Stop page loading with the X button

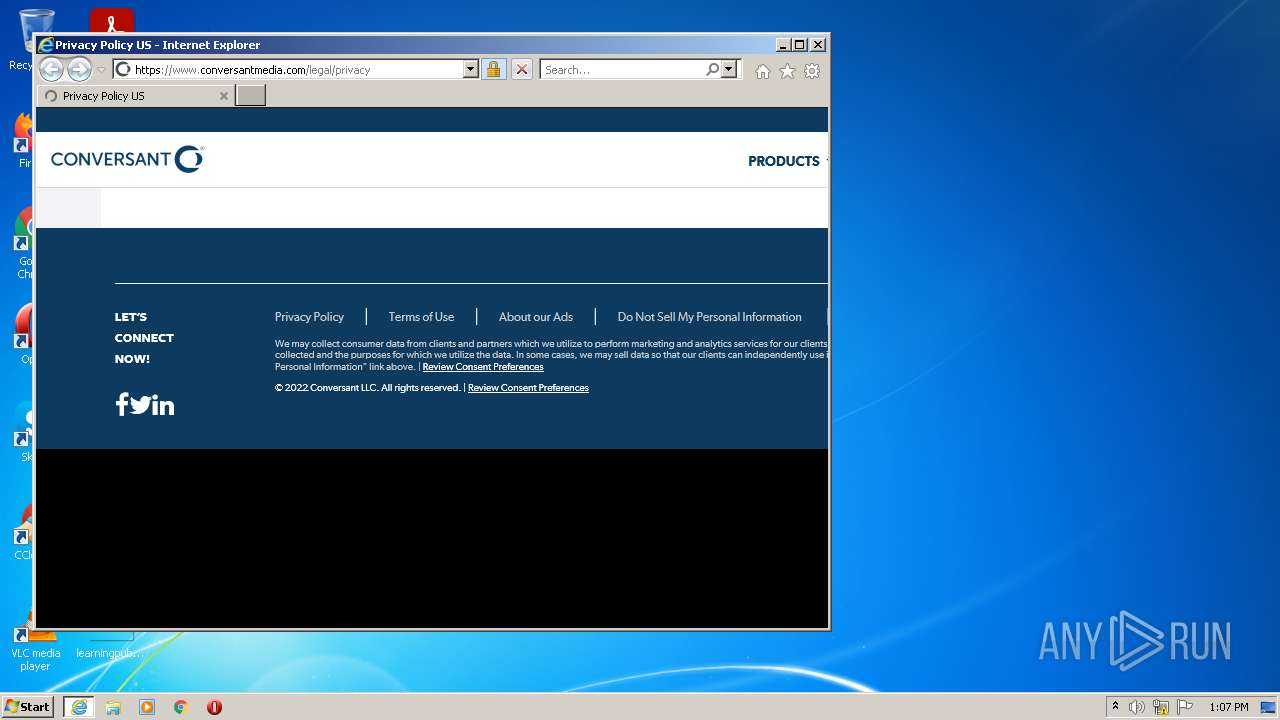click(x=522, y=70)
